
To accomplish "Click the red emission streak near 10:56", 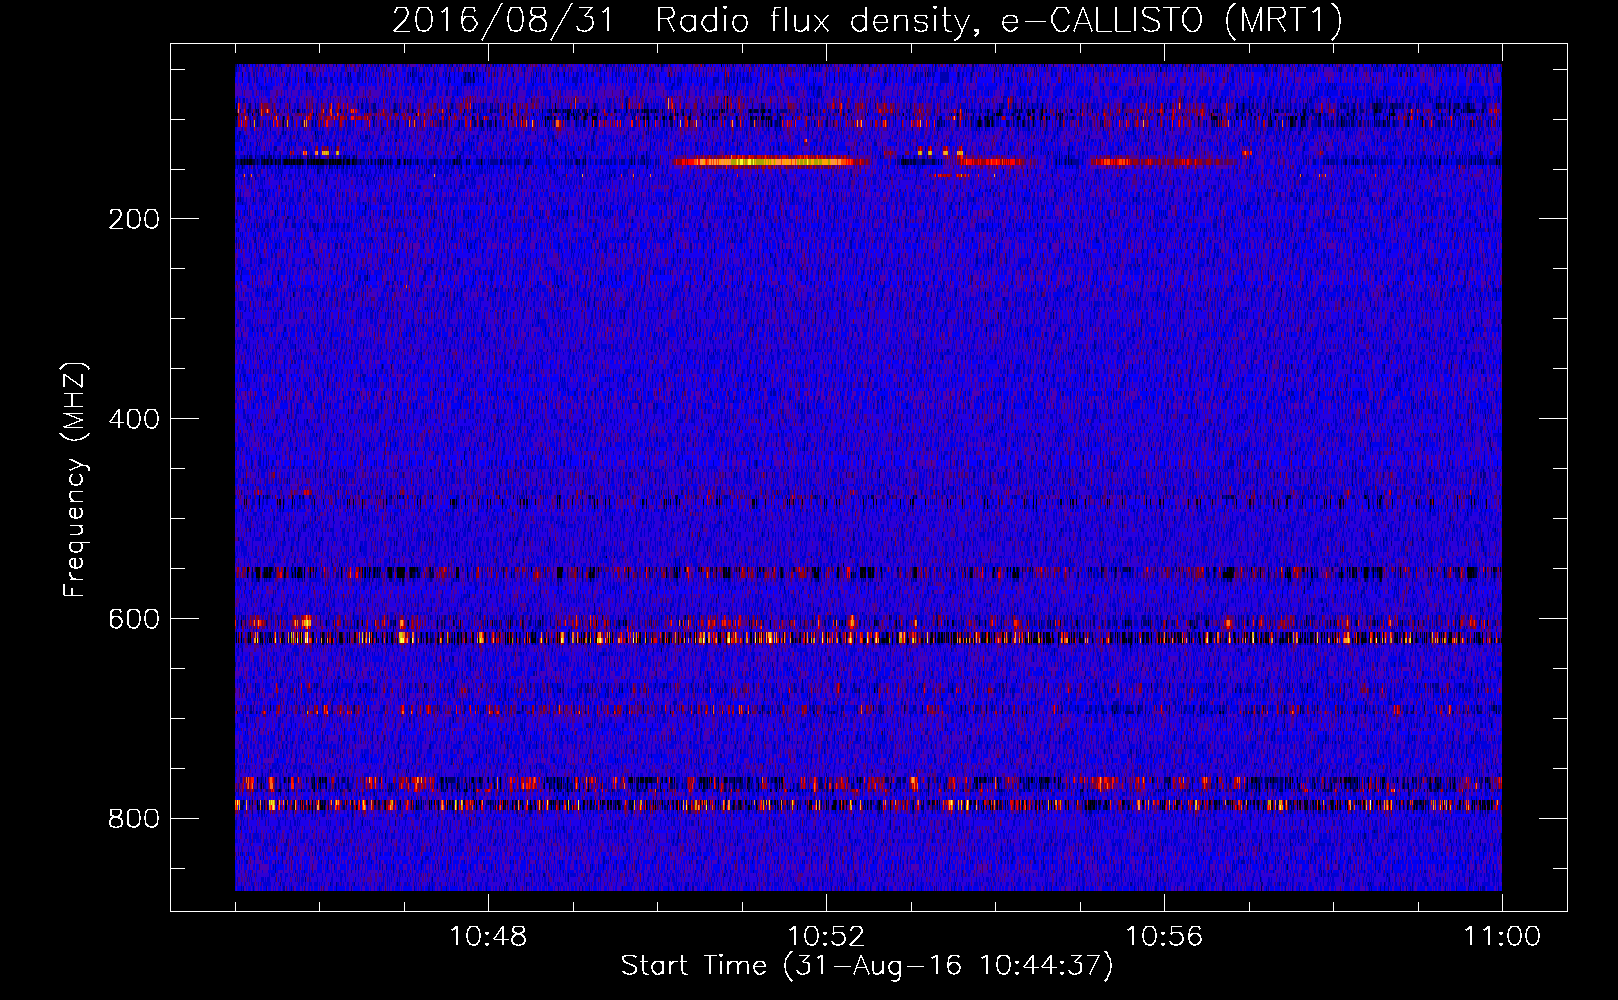I will click(x=1165, y=161).
